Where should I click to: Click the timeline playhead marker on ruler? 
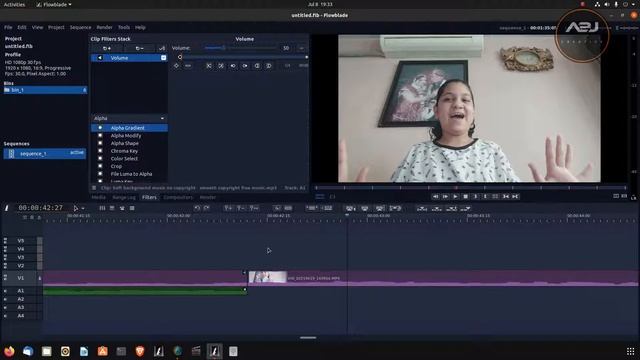[x=347, y=216]
